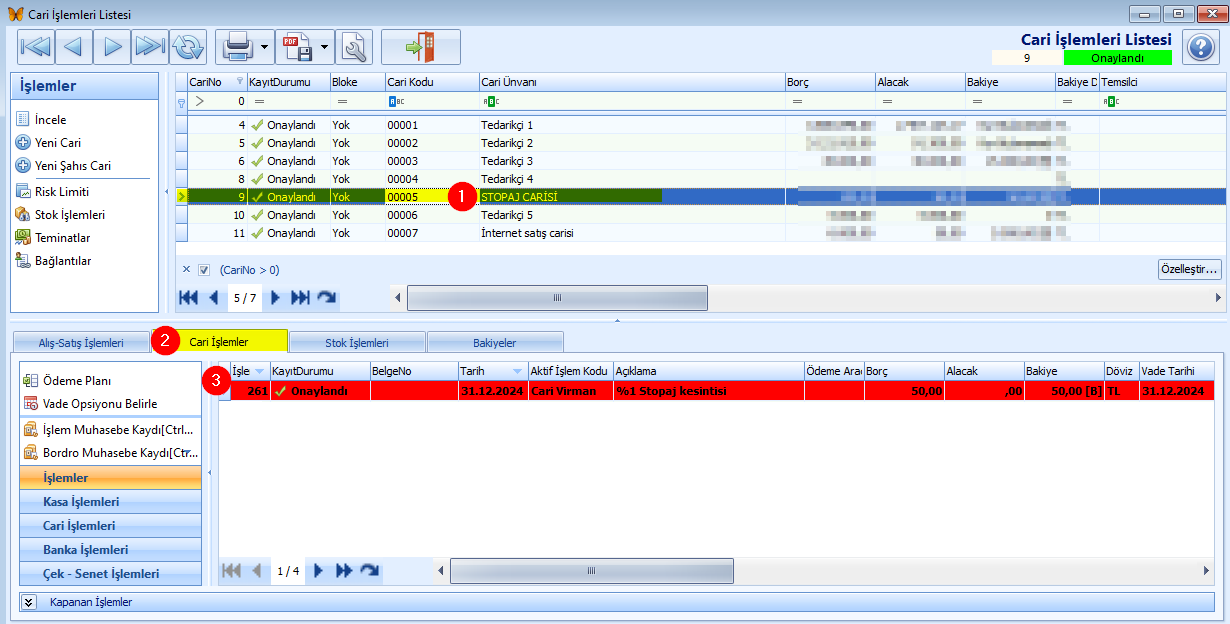Sort by Açıklama column header
The width and height of the screenshot is (1230, 624).
click(708, 371)
